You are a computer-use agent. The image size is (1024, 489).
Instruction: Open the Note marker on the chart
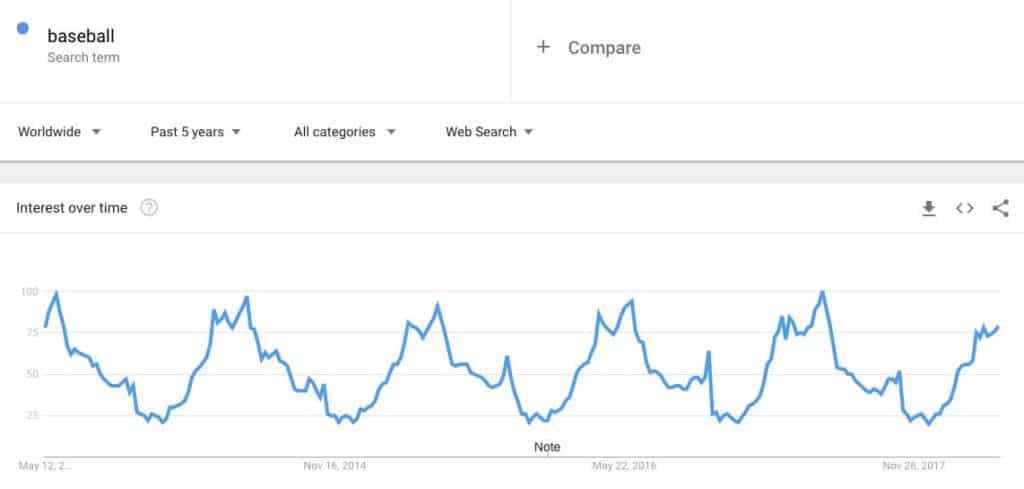coord(547,447)
